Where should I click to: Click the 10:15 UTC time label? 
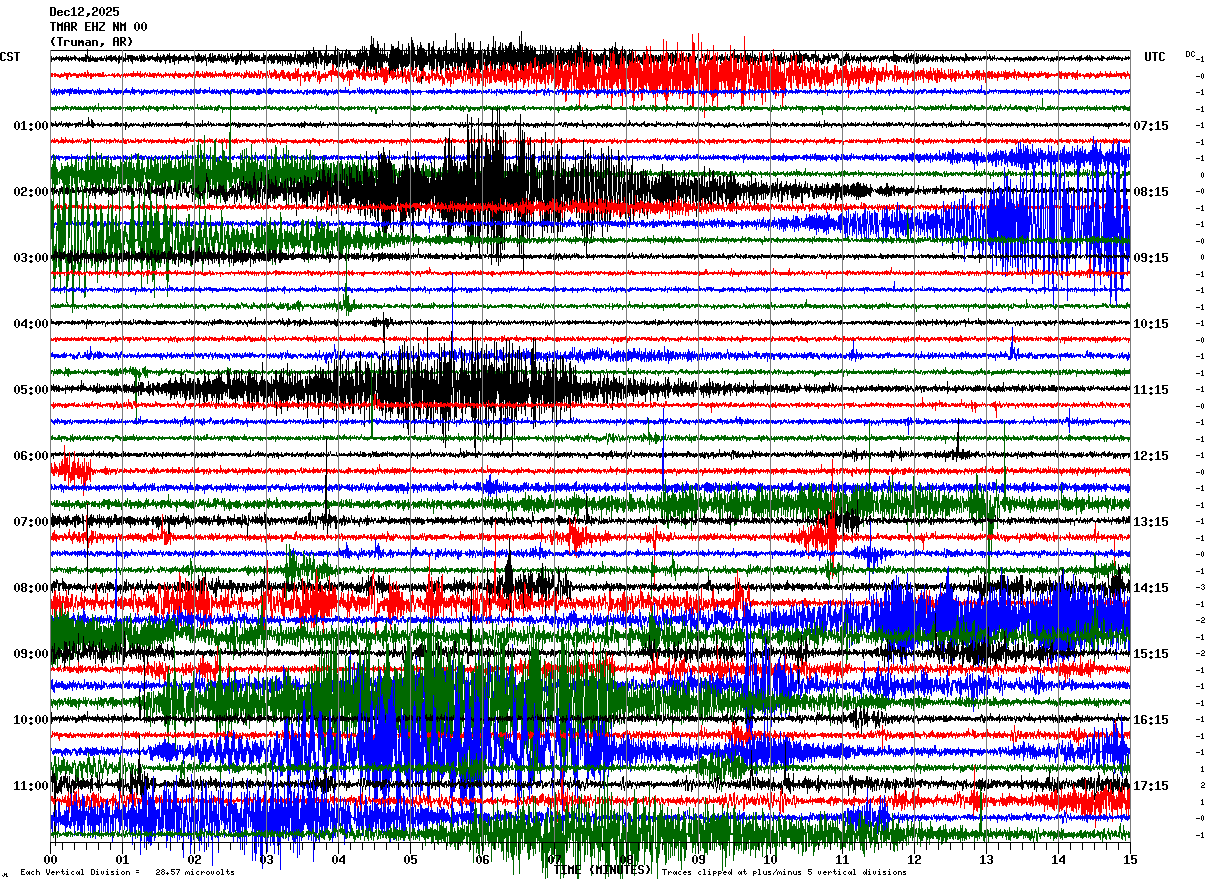click(1151, 324)
